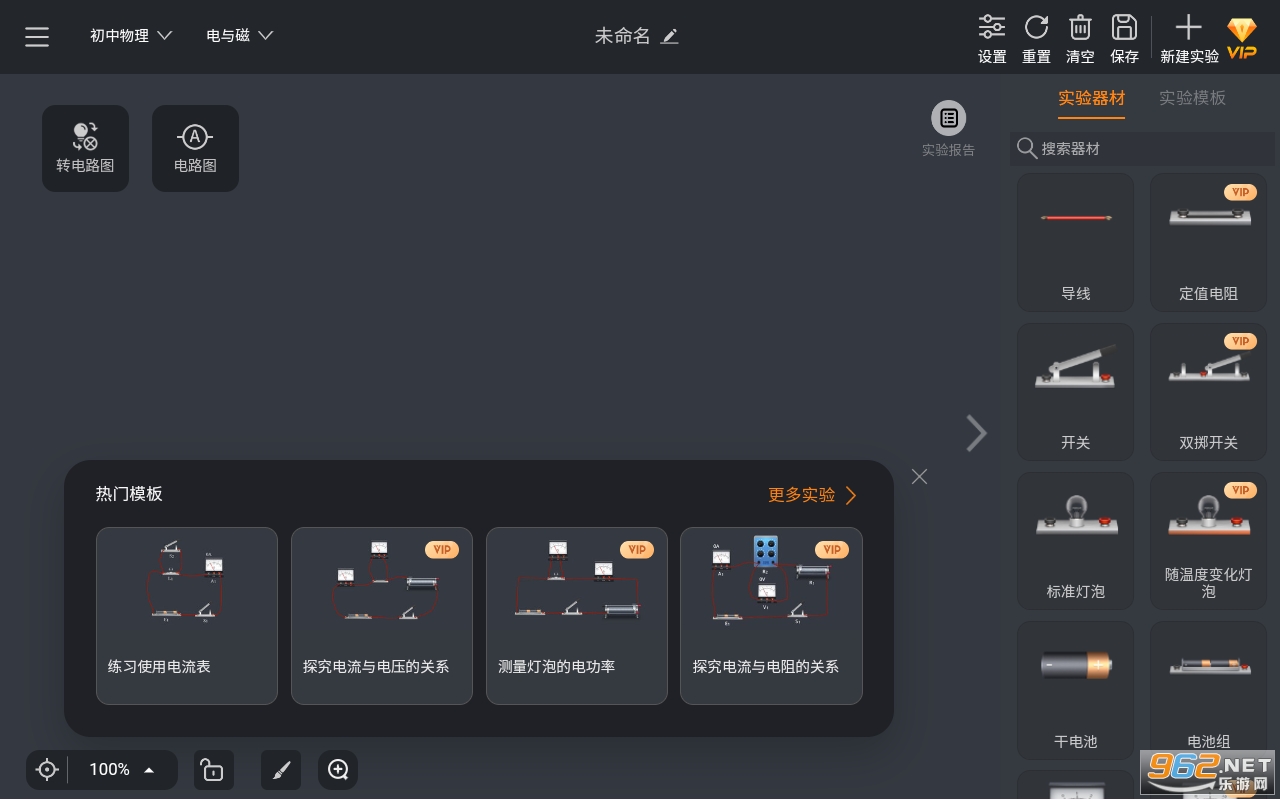1280x800 pixels.
Task: Select the 电池组 battery pack component
Action: [1208, 690]
